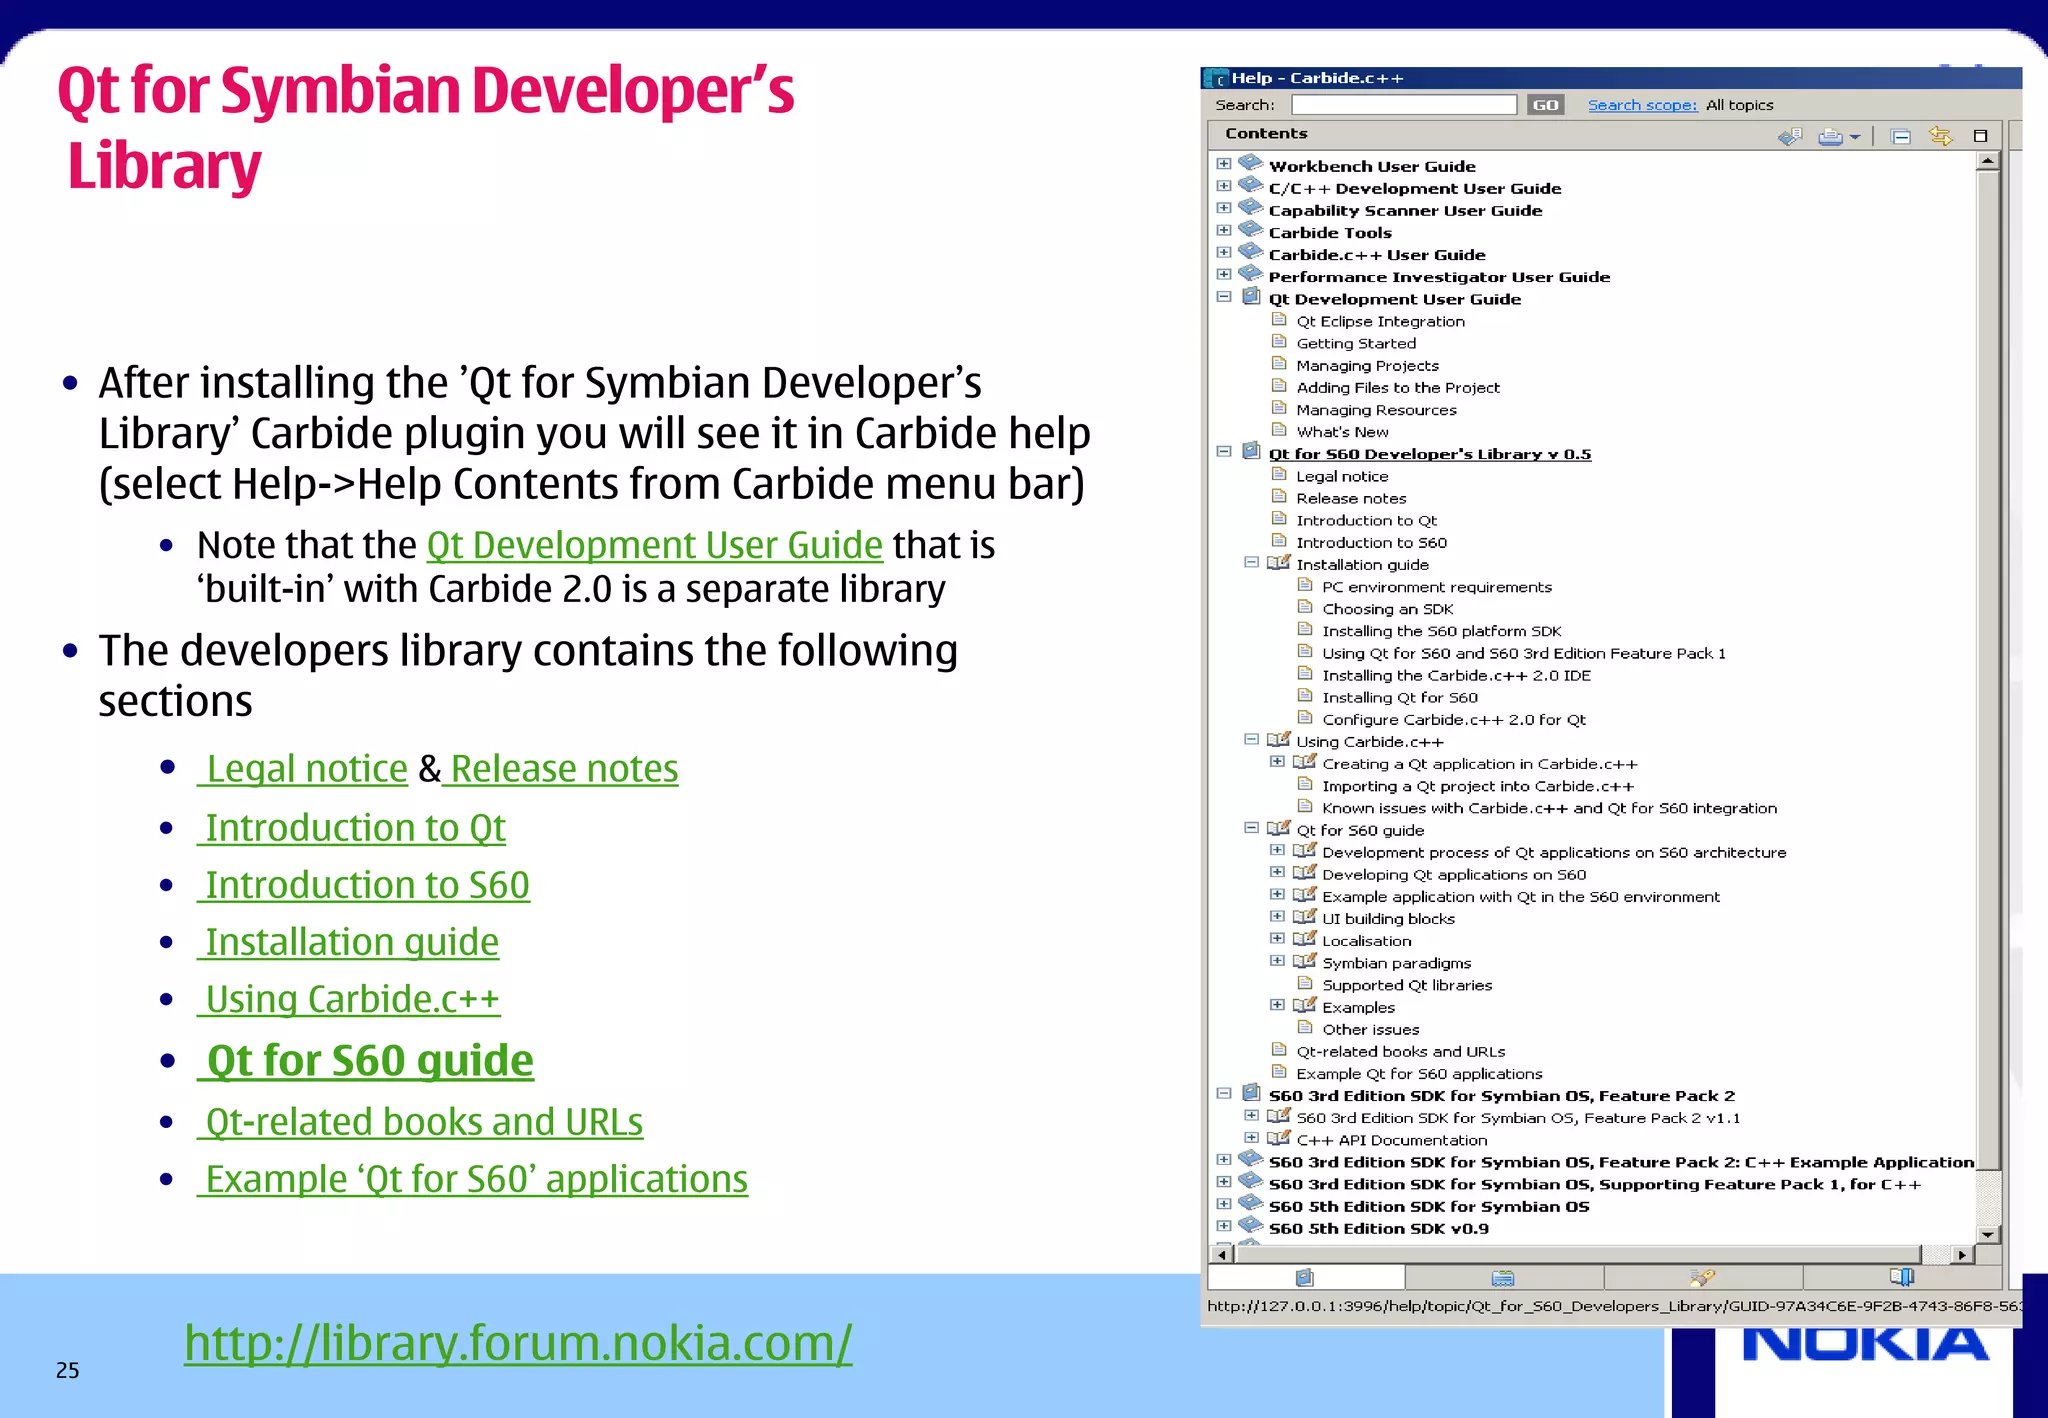Click the Introduction to Qt slide link

[352, 827]
